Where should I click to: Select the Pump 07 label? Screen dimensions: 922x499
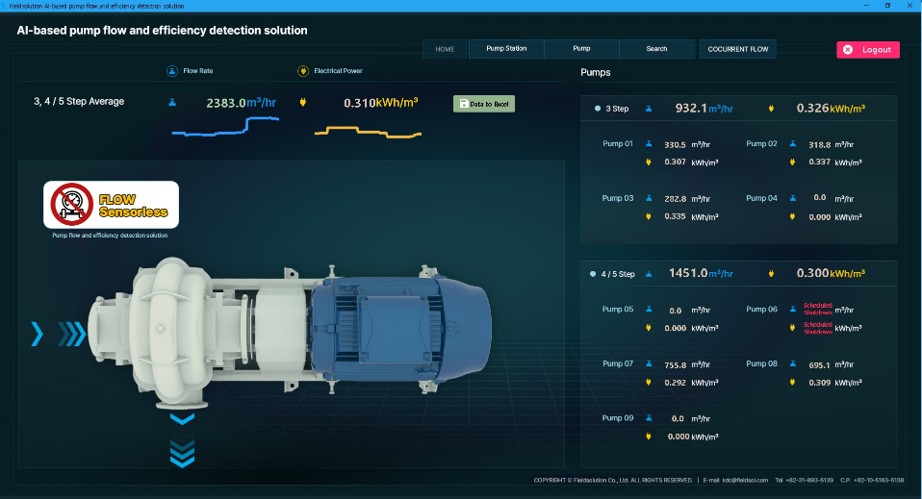[x=617, y=364]
